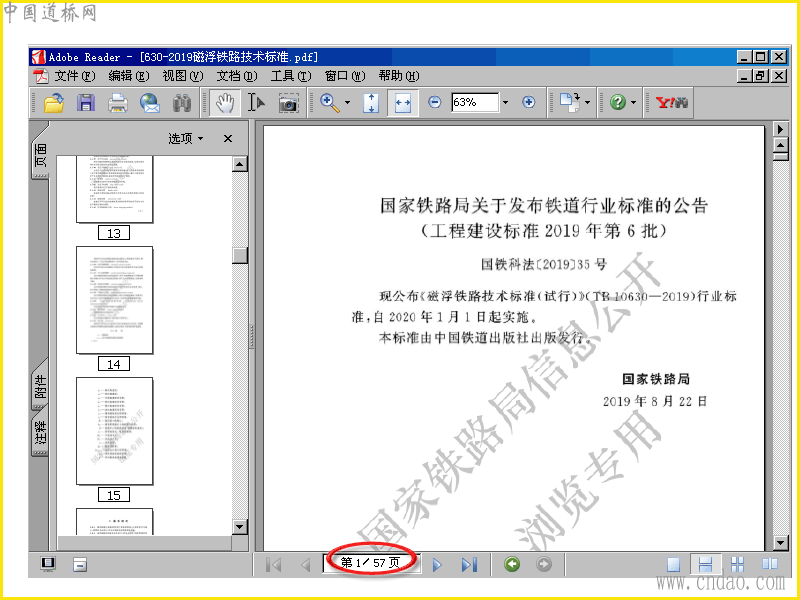Toggle Fit Width view
Image resolution: width=800 pixels, height=600 pixels.
click(x=403, y=103)
